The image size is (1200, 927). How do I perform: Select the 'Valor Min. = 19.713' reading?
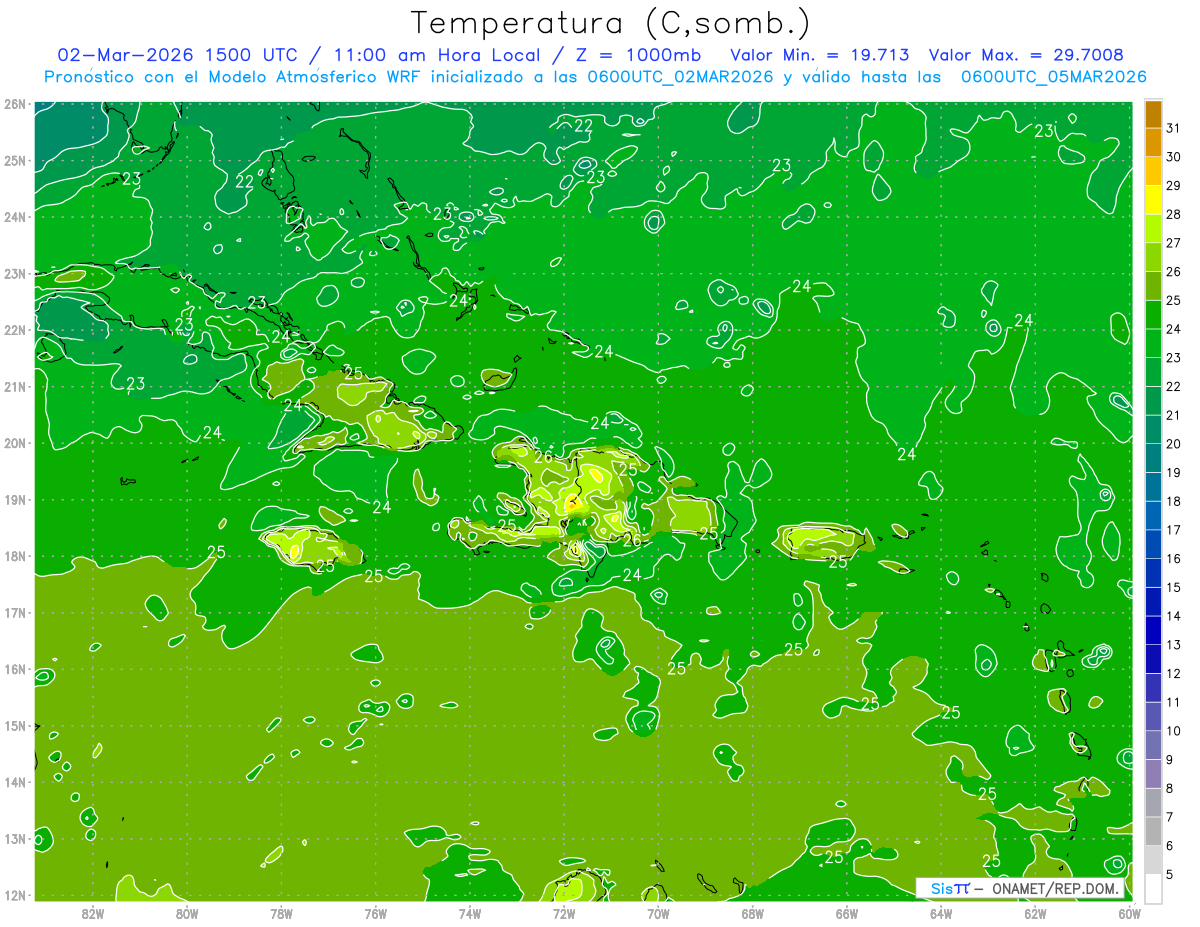tap(822, 55)
